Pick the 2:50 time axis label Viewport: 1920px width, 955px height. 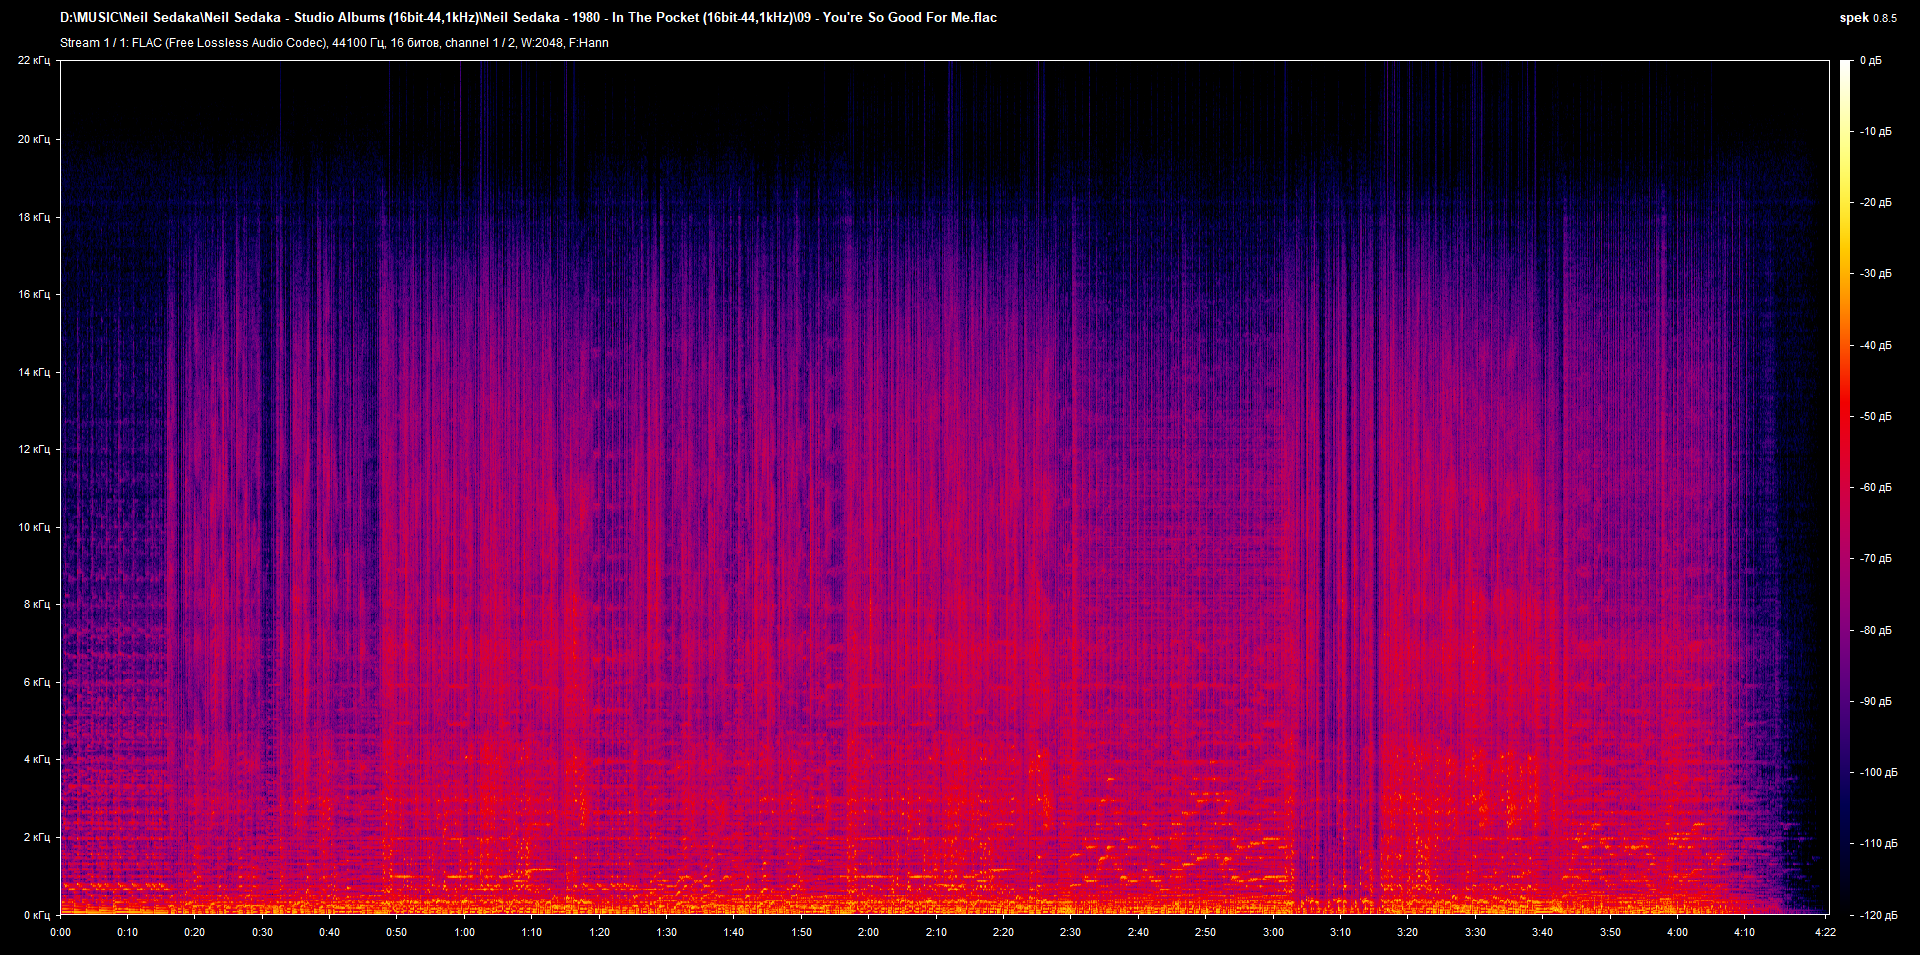tap(1205, 932)
